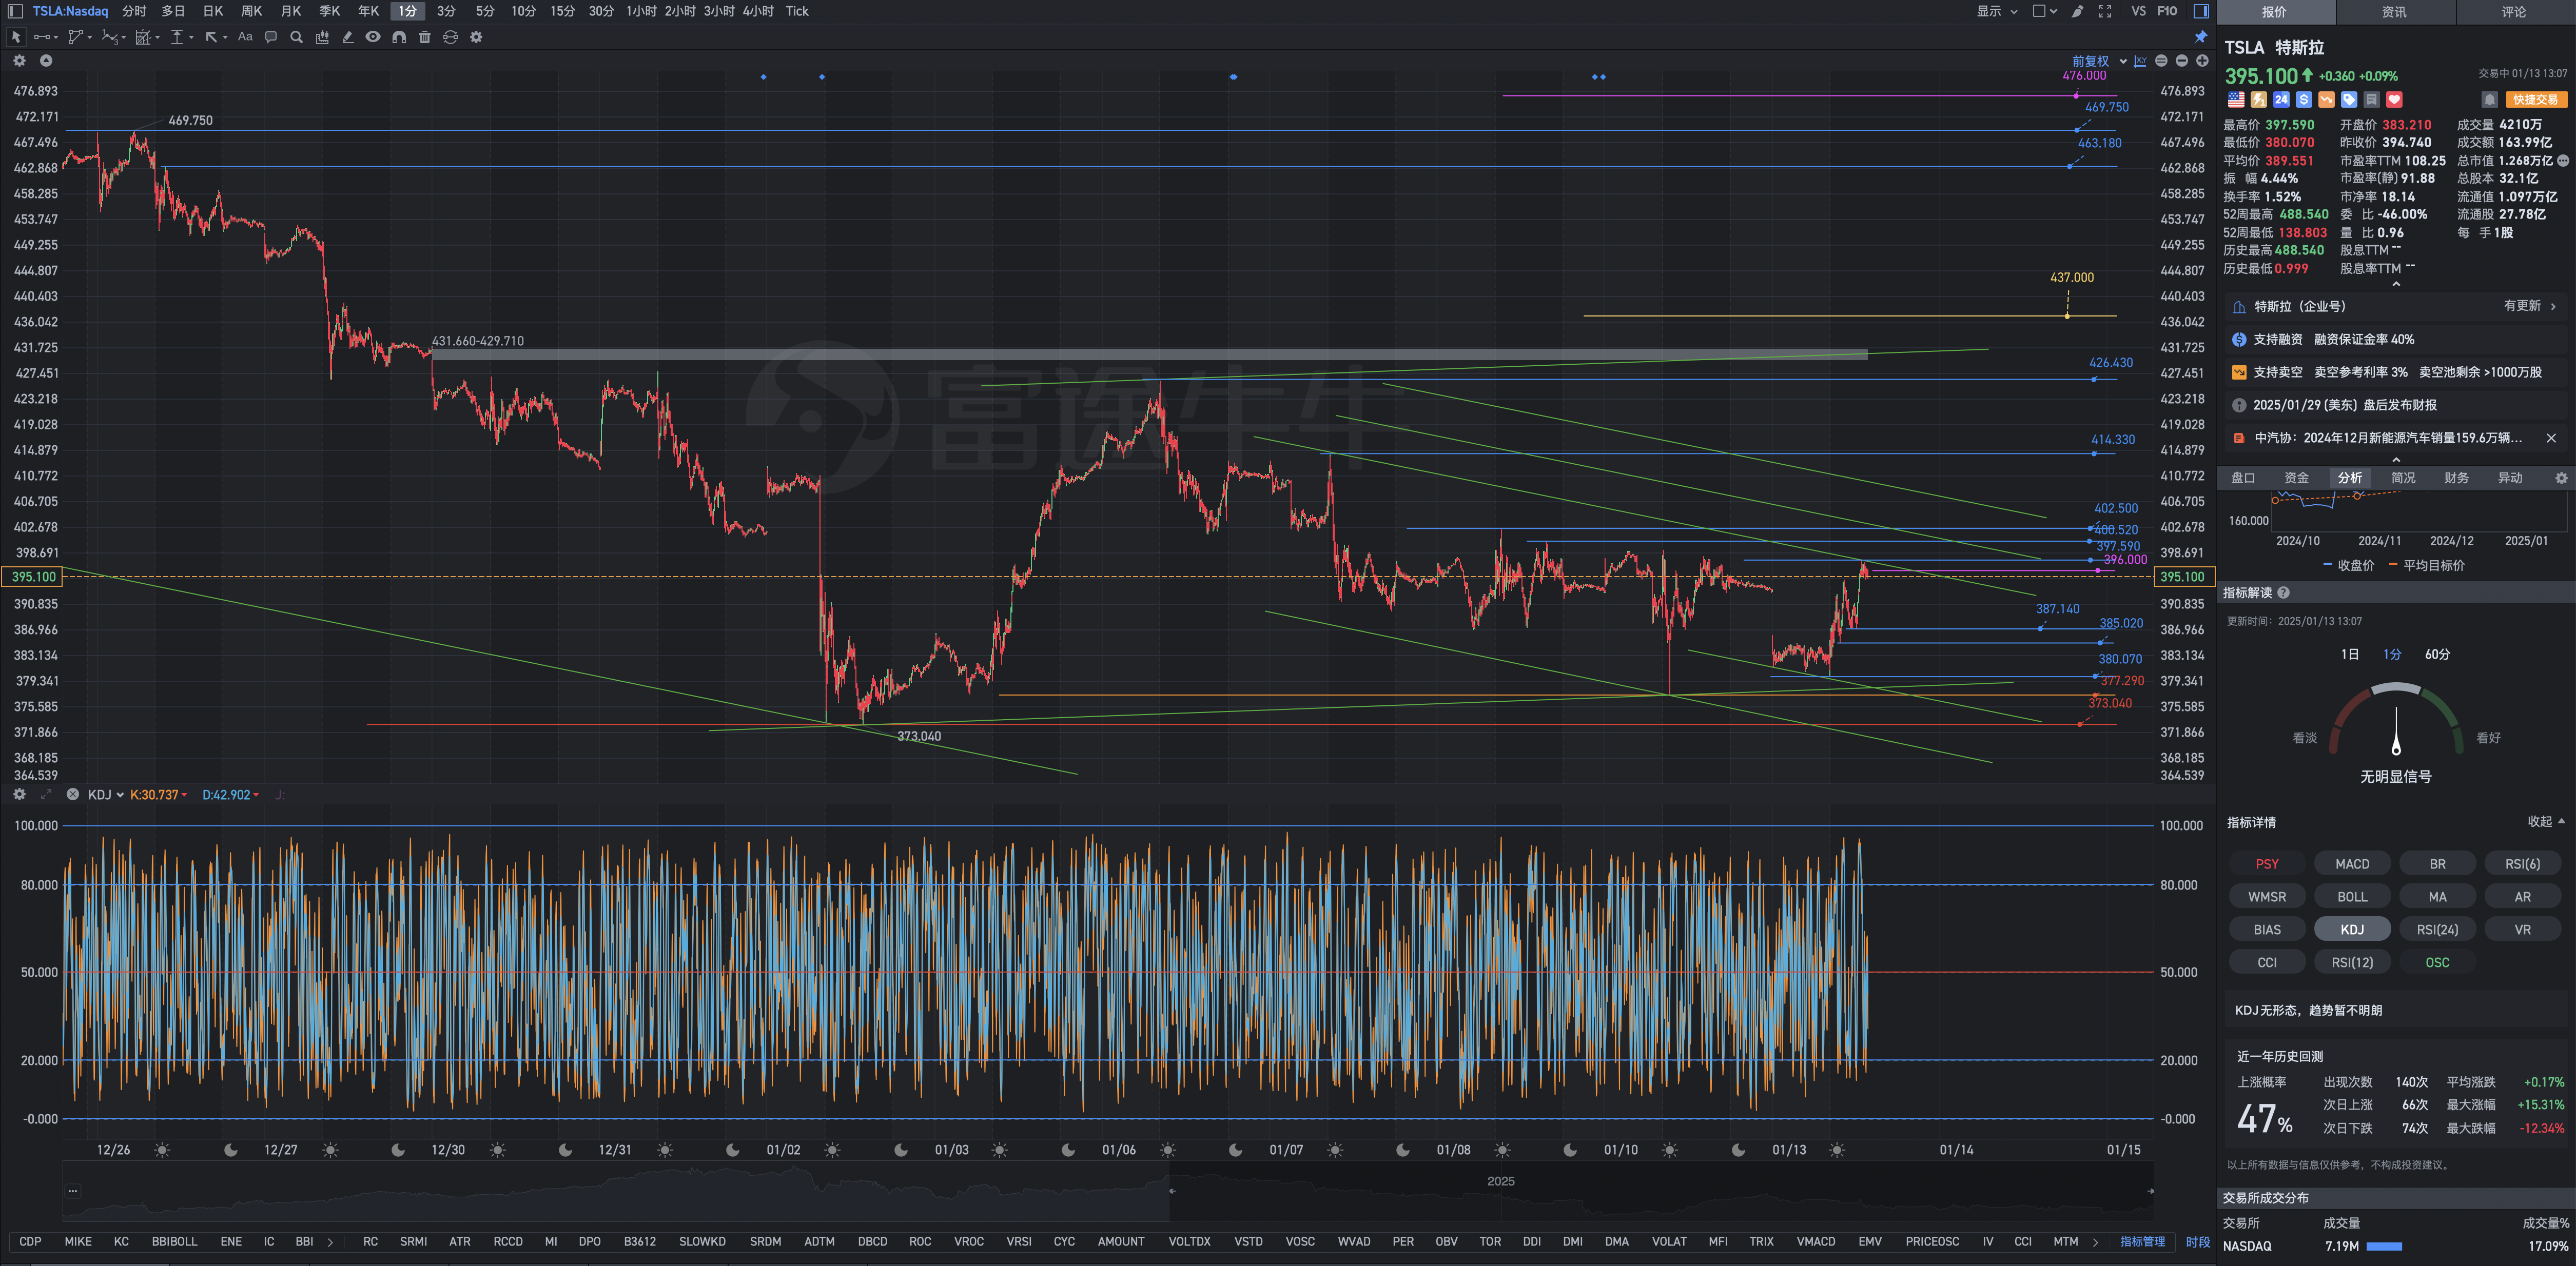Click the text annotation Aa tool
Image resolution: width=2576 pixels, height=1266 pixels.
coord(245,37)
